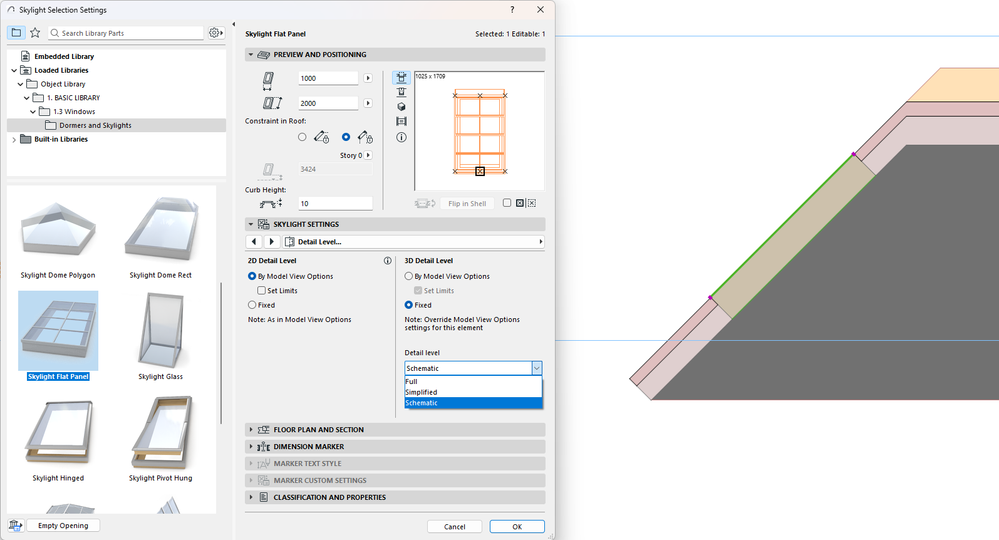Expand the Classification and Properties panel
This screenshot has width=999, height=540.
pos(329,497)
